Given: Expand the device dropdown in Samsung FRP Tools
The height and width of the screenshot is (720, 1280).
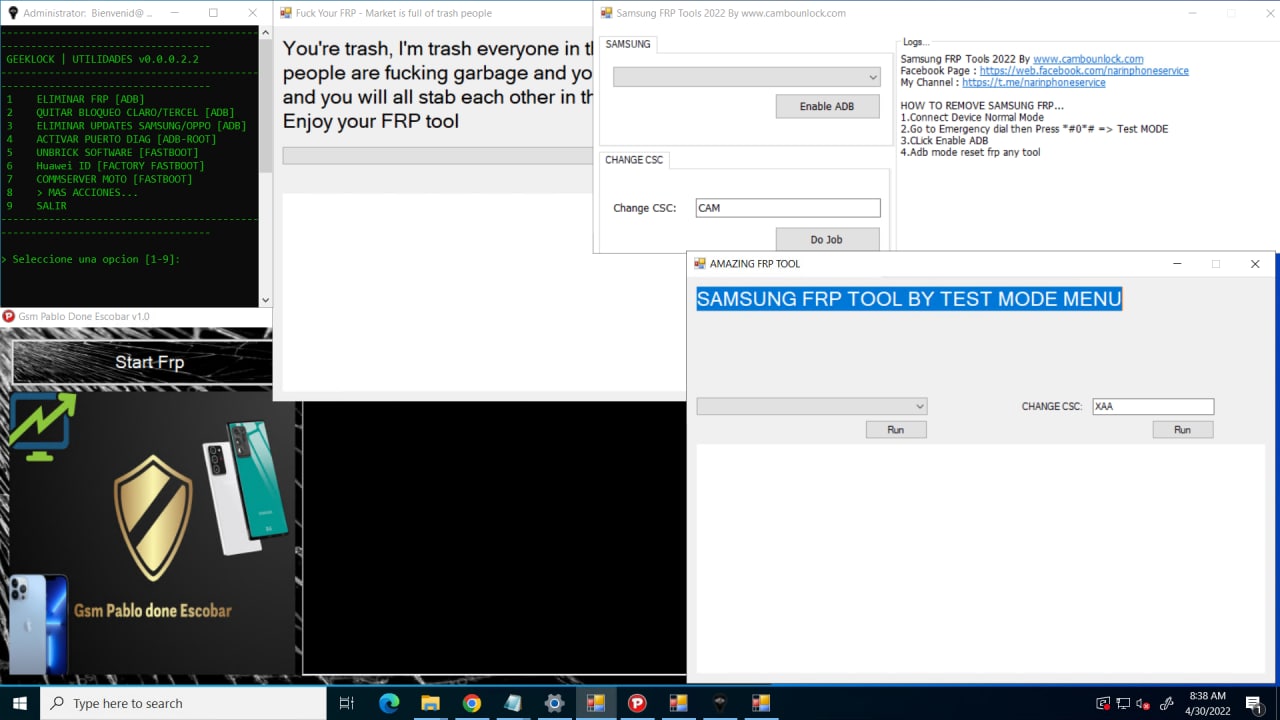Looking at the screenshot, I should click(x=873, y=77).
